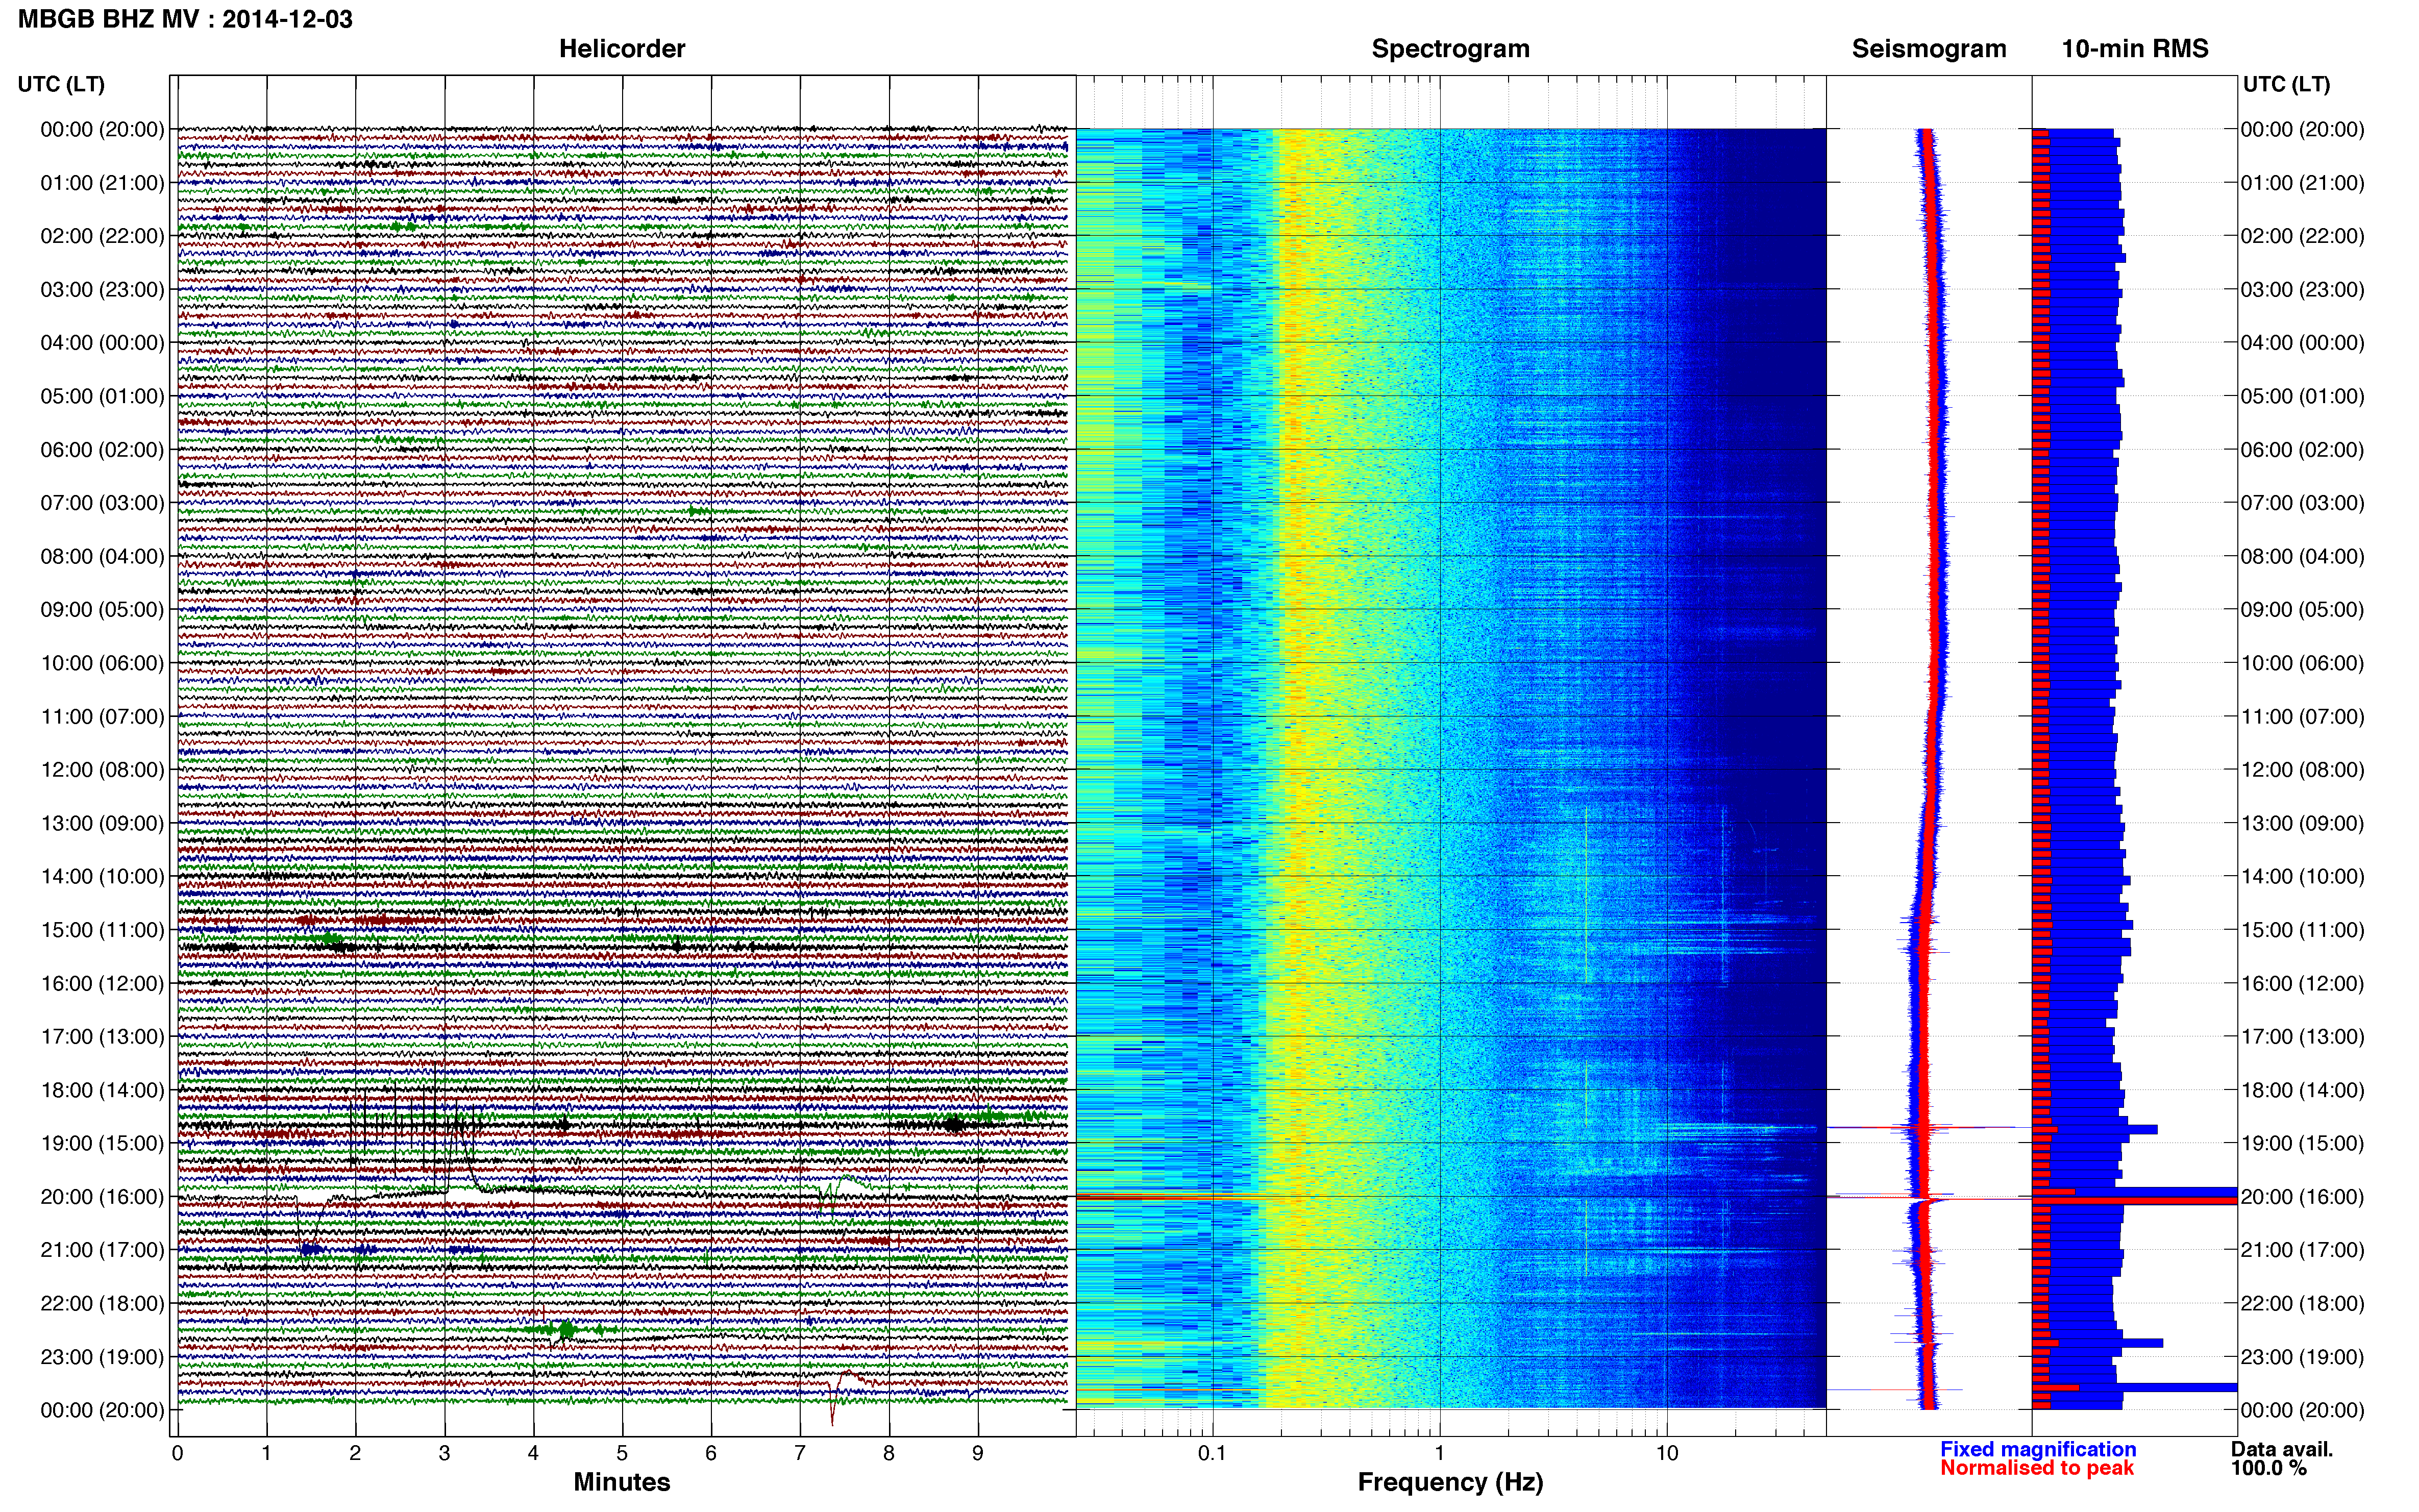Click the left '14:00 (10:00)' time label
Image resolution: width=2419 pixels, height=1512 pixels.
pos(102,877)
